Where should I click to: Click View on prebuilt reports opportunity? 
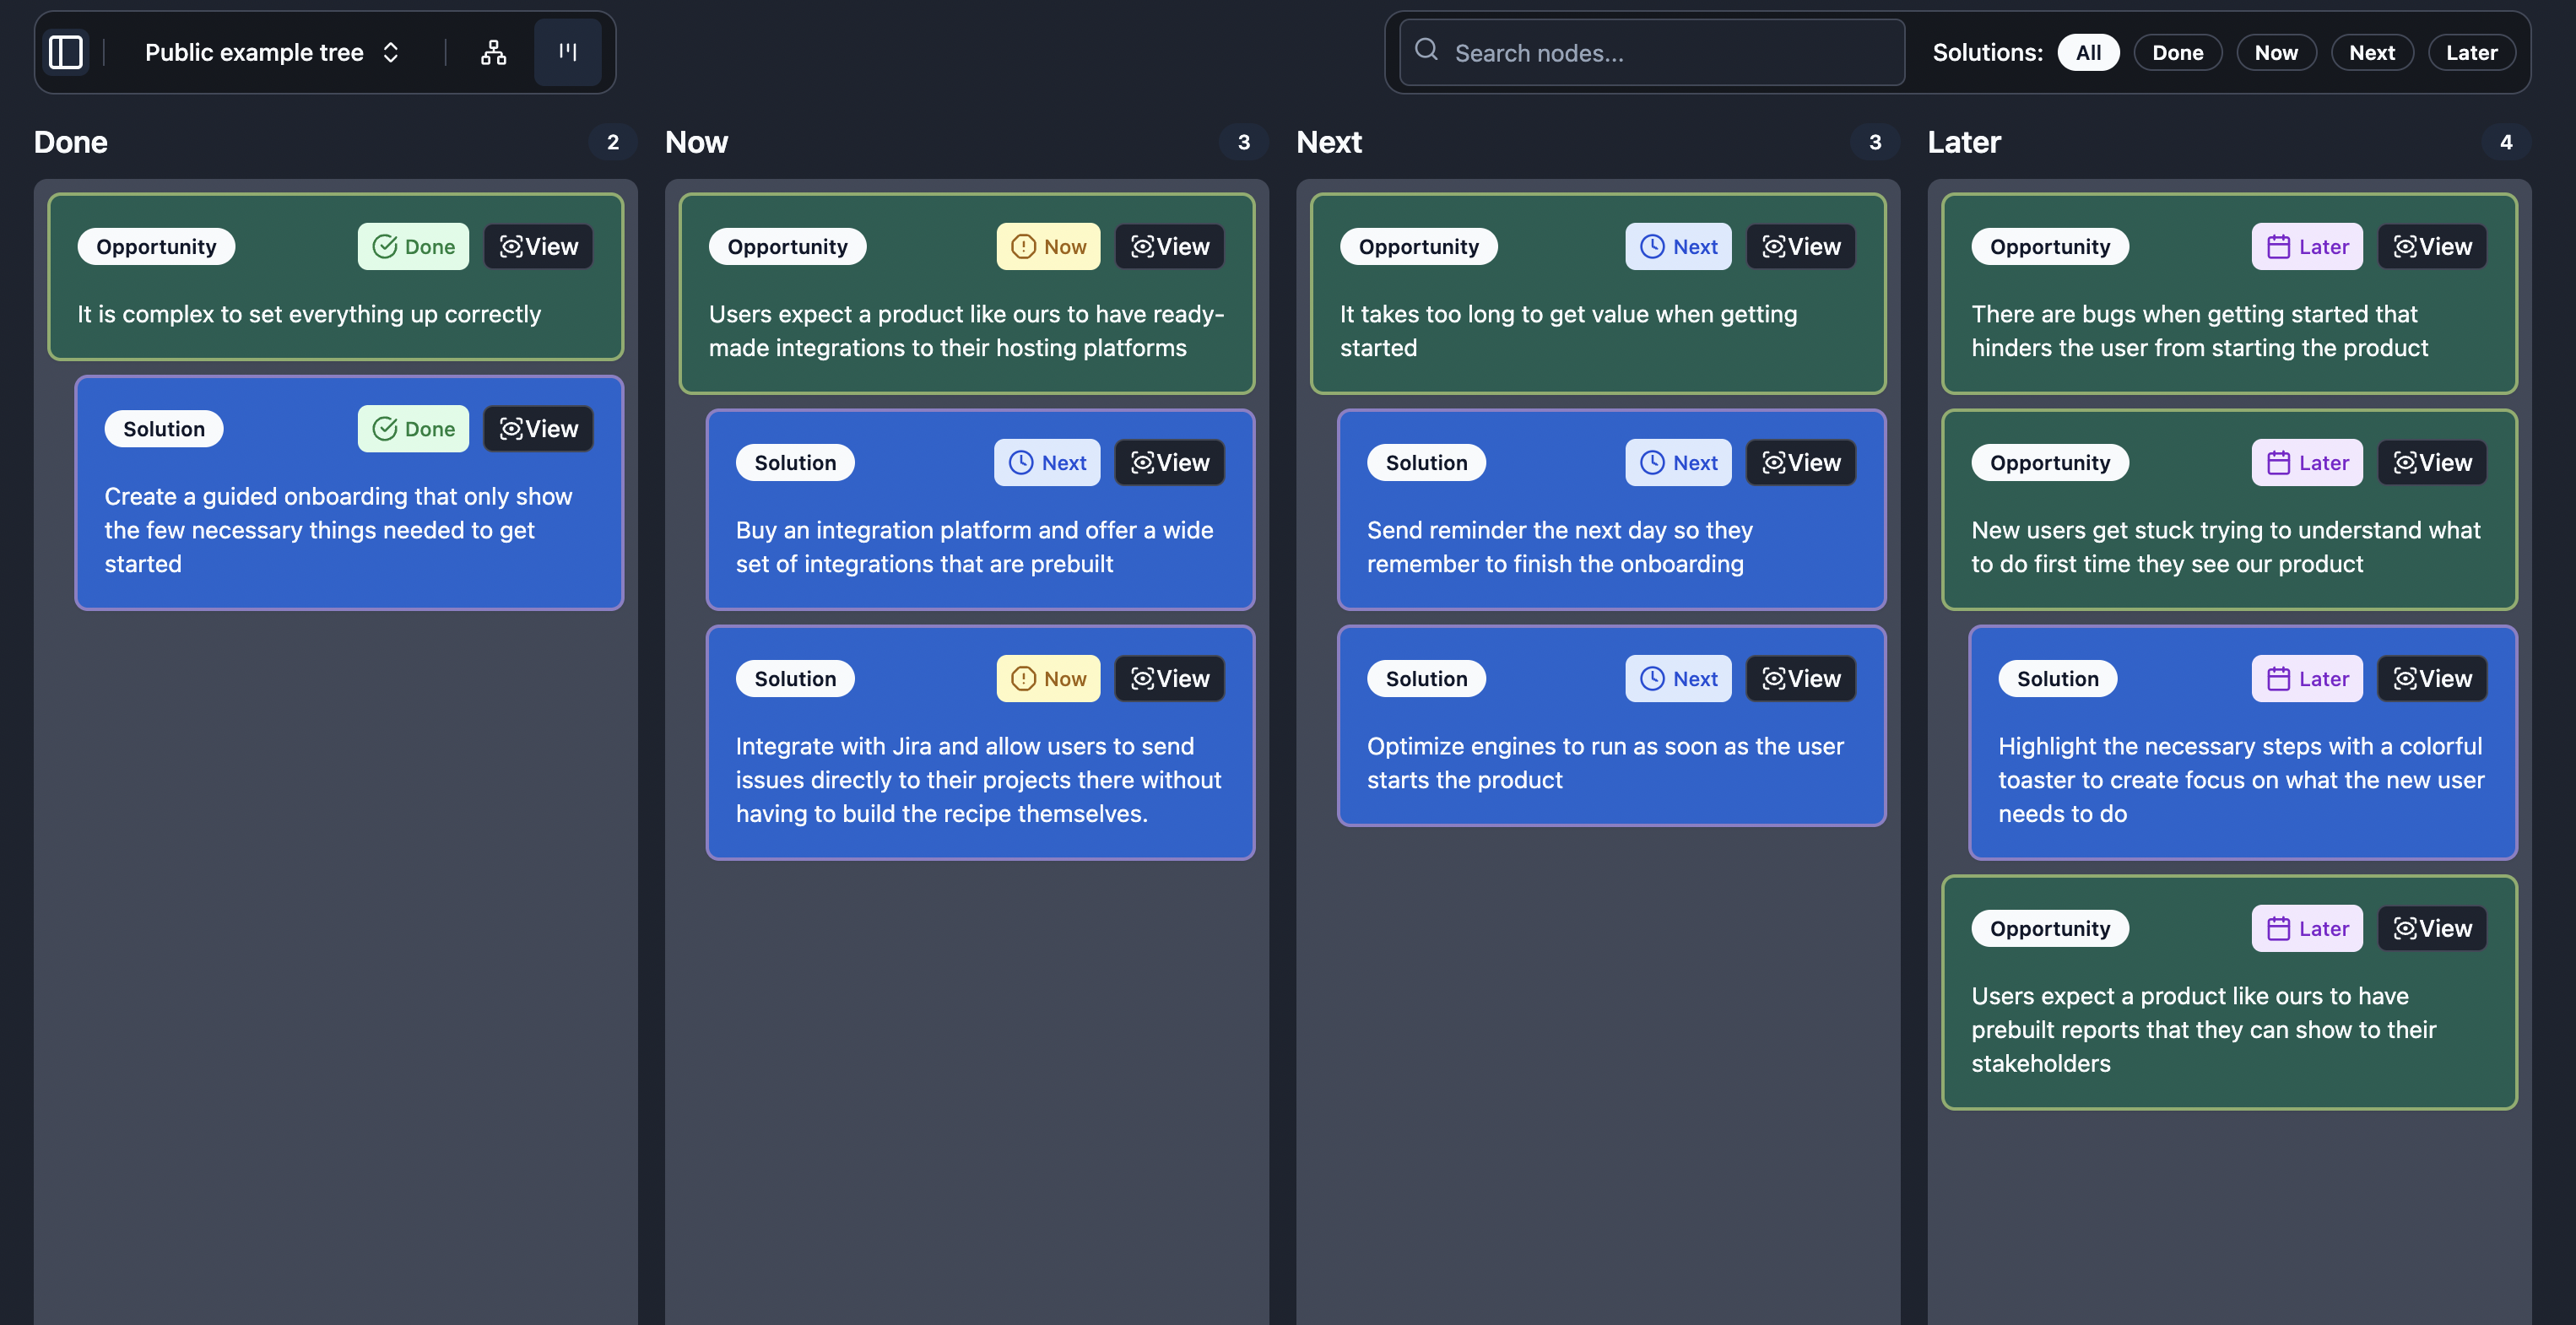click(2432, 928)
